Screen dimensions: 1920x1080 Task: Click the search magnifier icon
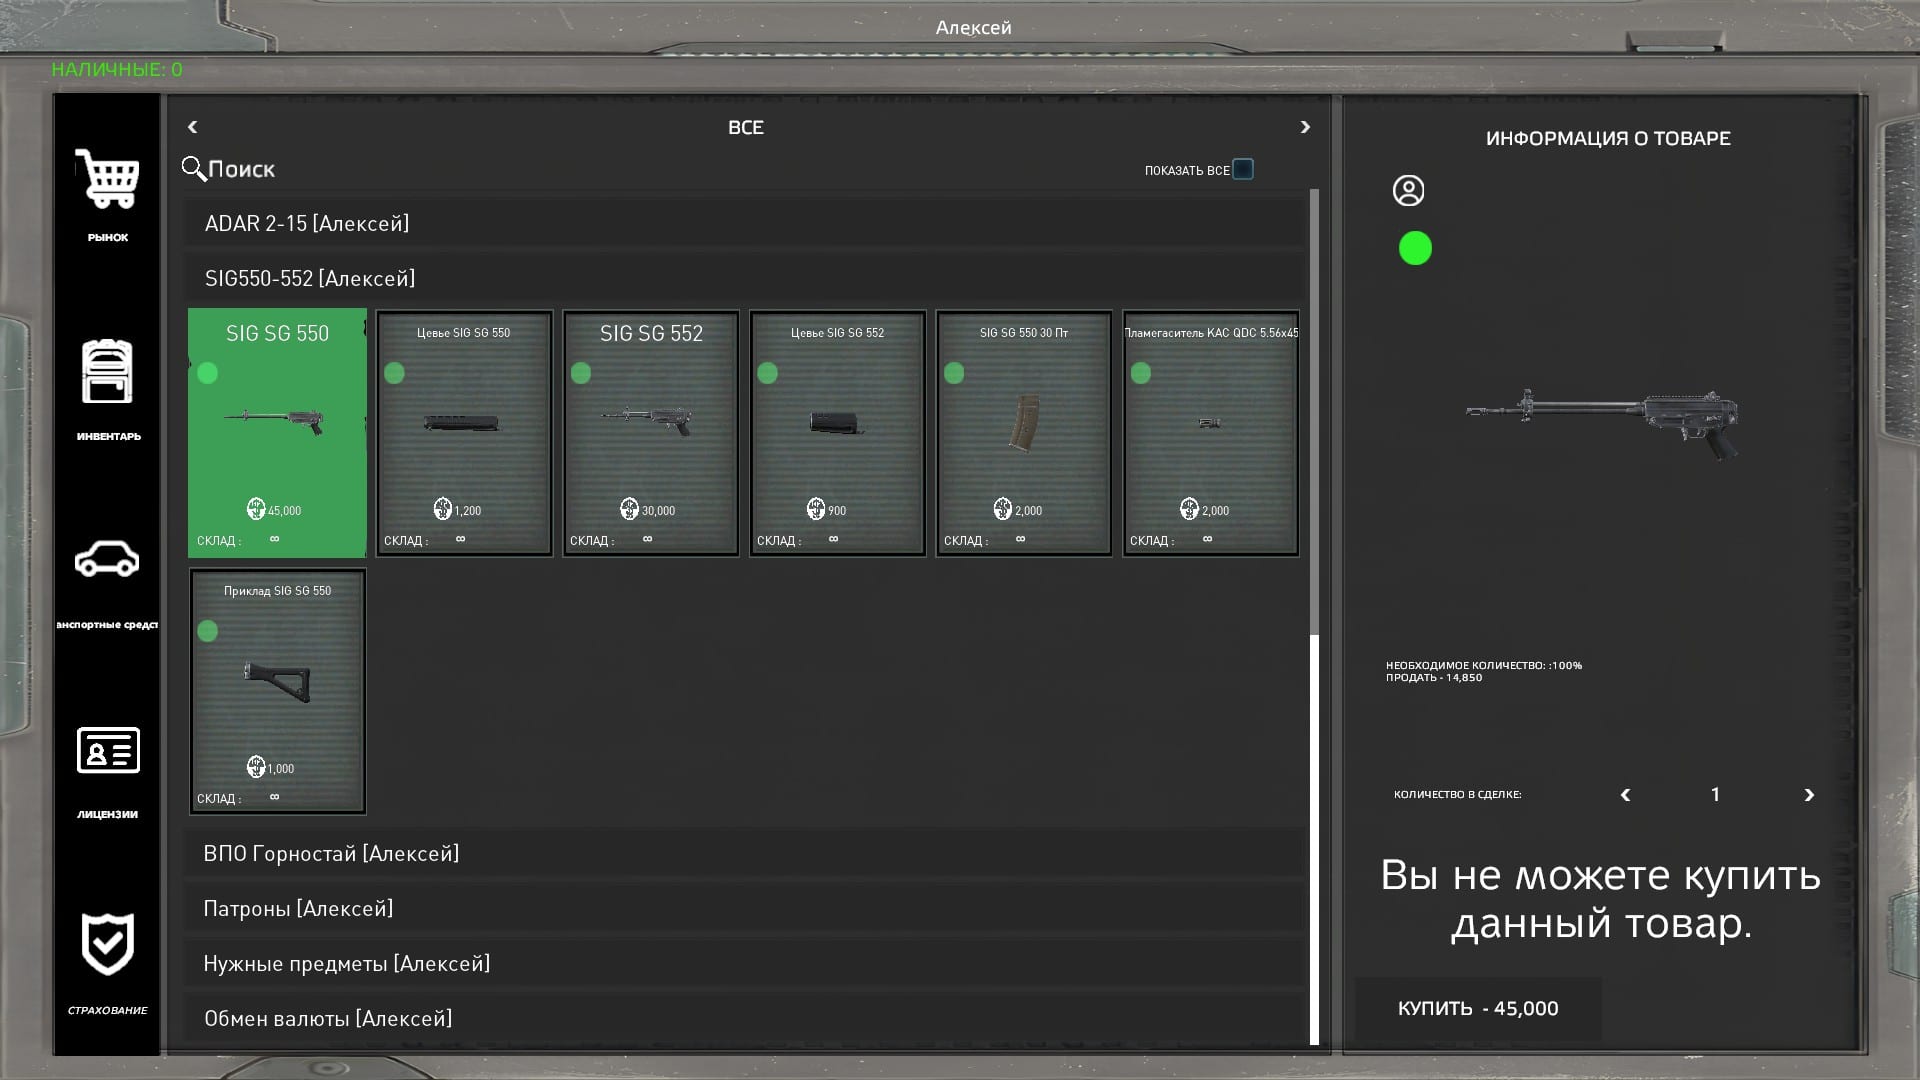[193, 168]
